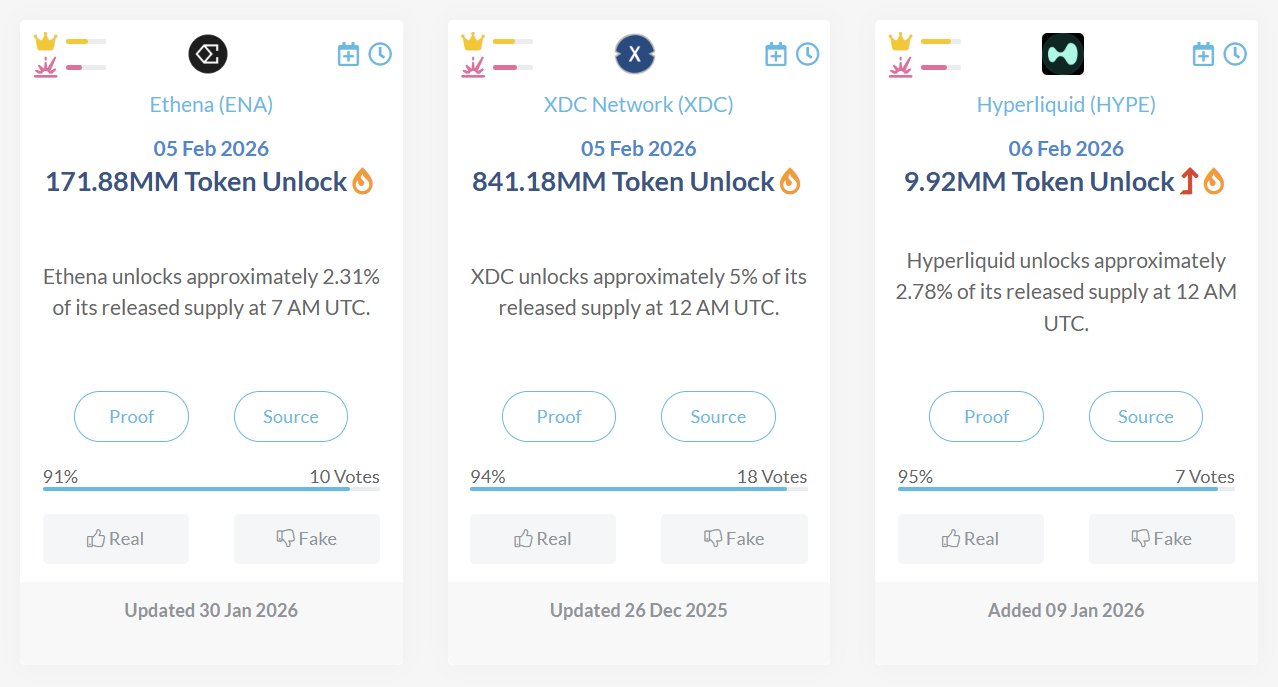The height and width of the screenshot is (687, 1278).
Task: Open the Hyperliquid (HYPE) coin link
Action: point(1066,105)
